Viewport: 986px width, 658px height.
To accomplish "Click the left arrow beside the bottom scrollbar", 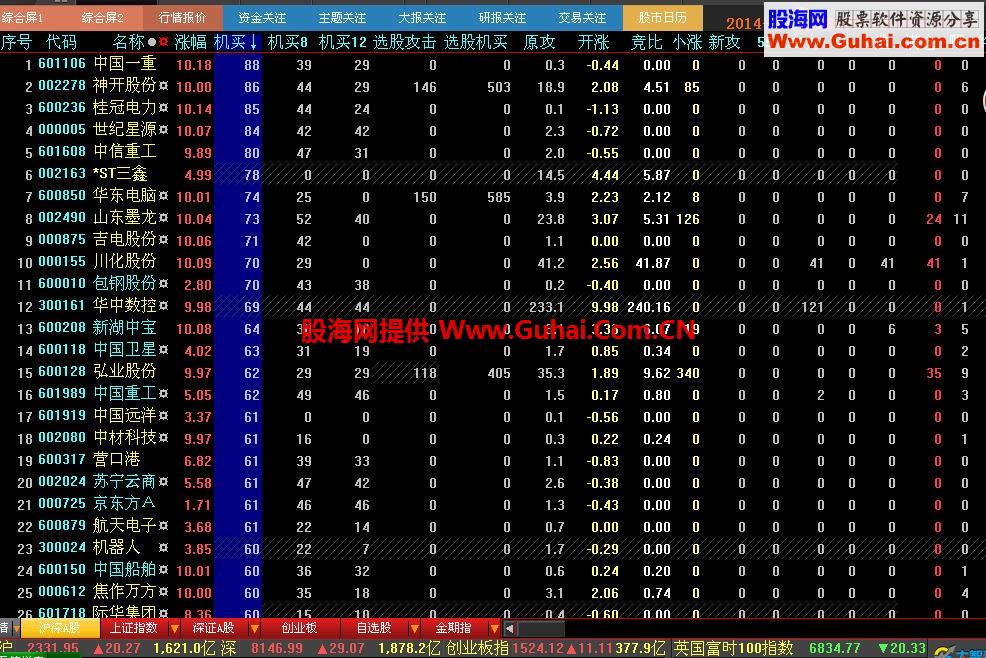I will click(x=510, y=630).
